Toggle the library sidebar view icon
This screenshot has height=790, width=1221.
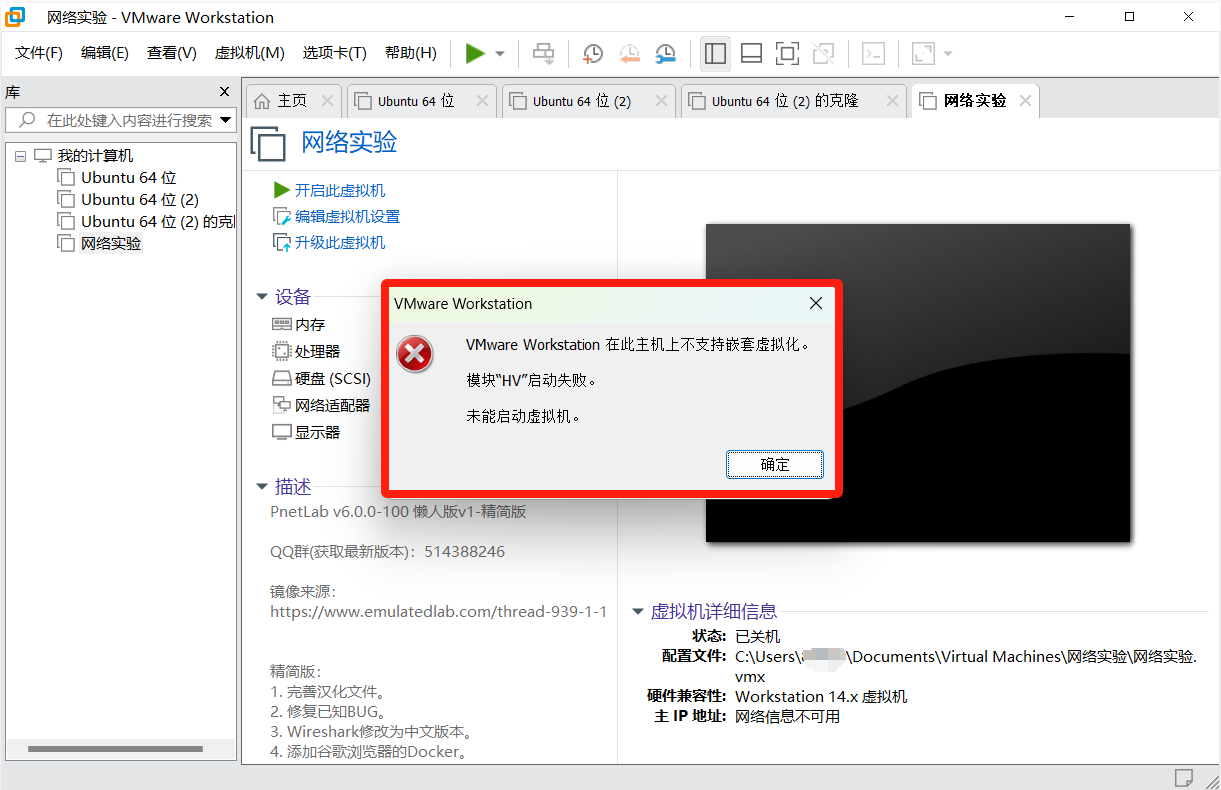click(715, 54)
